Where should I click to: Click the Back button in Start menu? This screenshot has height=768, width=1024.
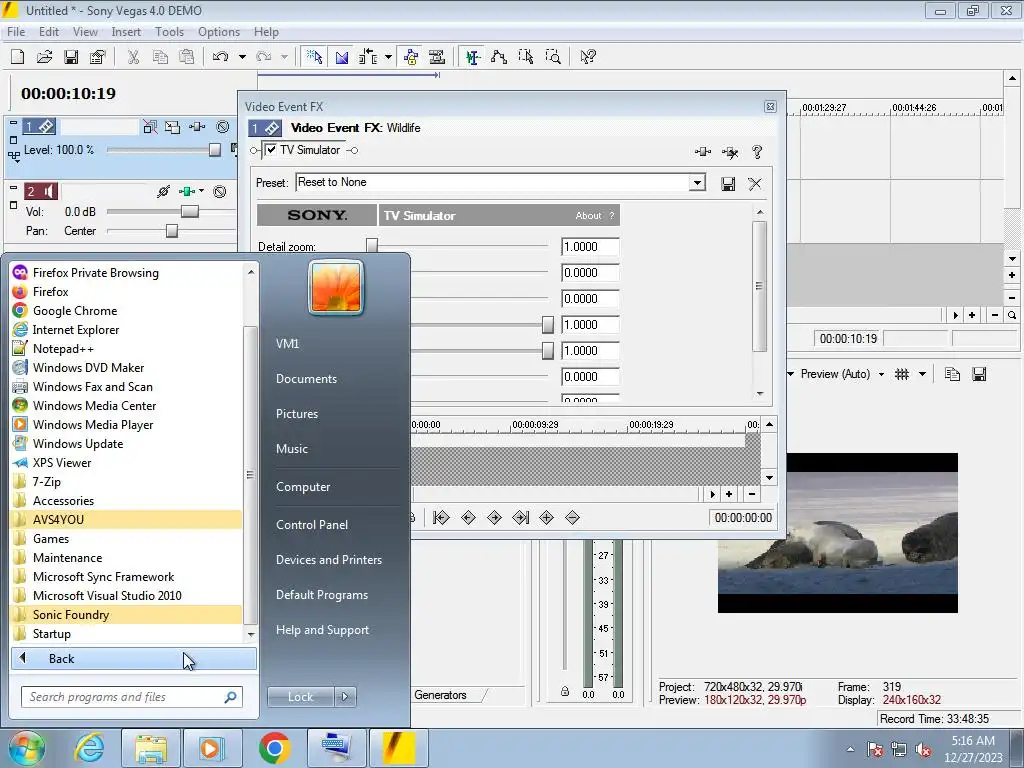coord(134,659)
